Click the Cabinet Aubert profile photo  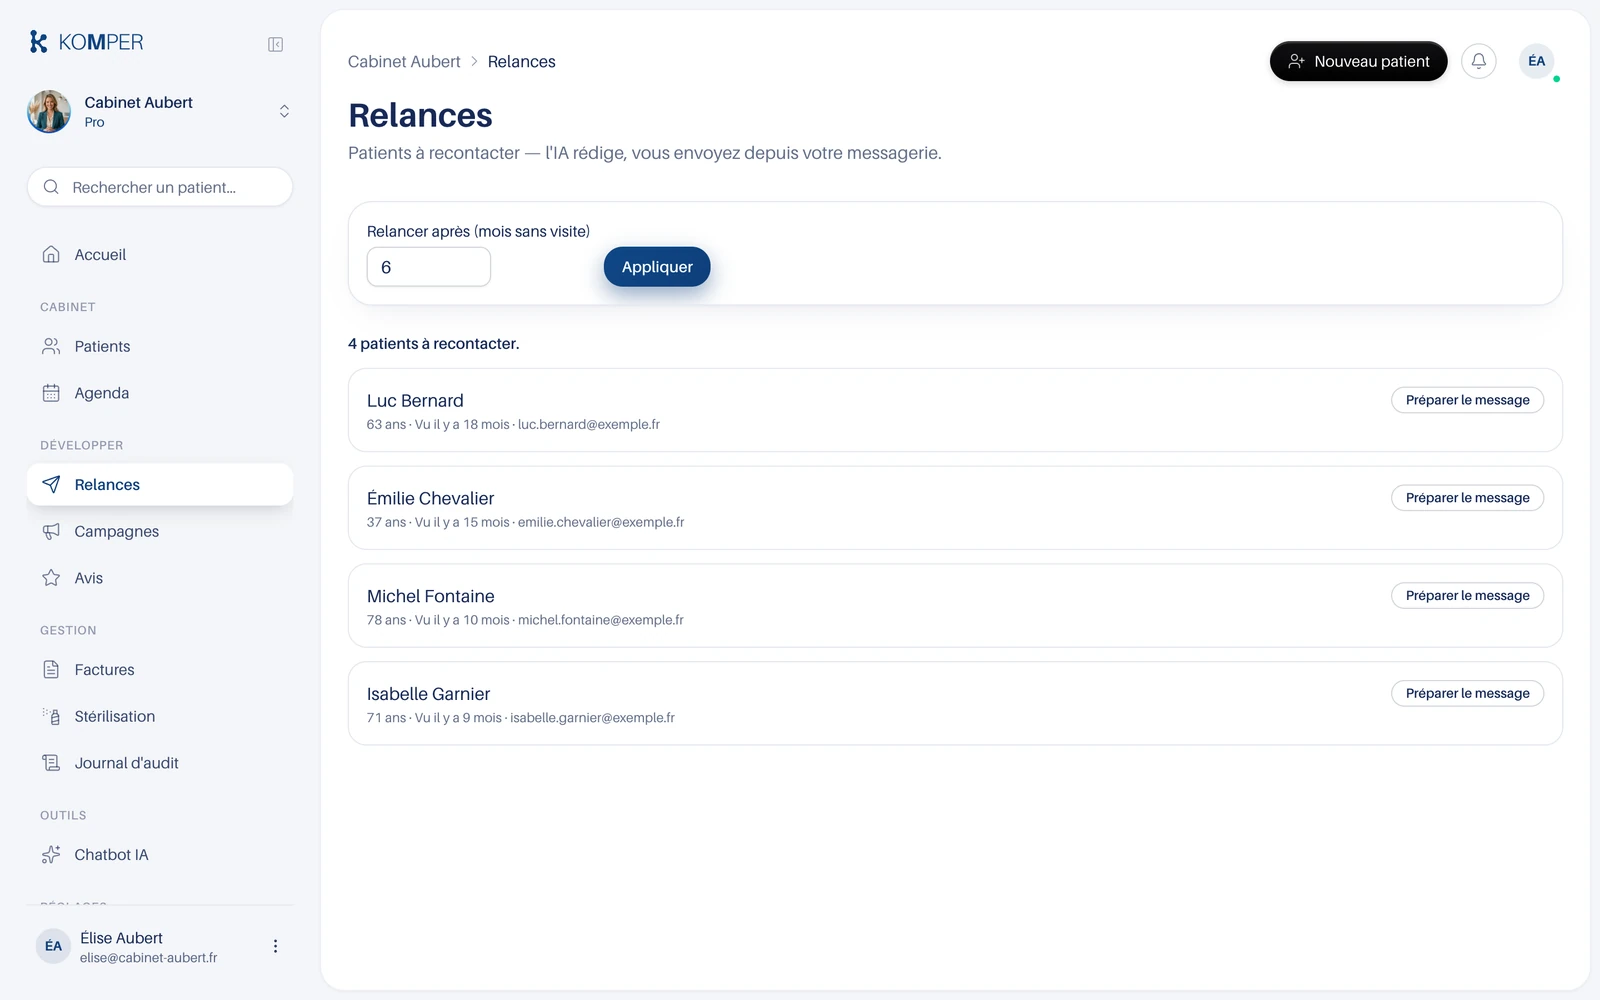49,111
